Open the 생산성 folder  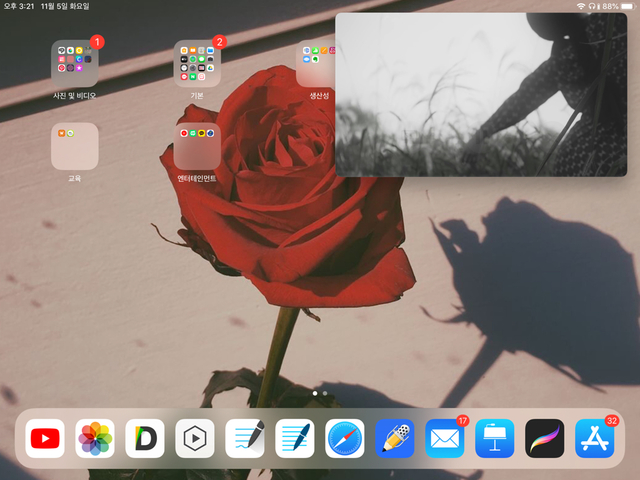click(x=316, y=64)
